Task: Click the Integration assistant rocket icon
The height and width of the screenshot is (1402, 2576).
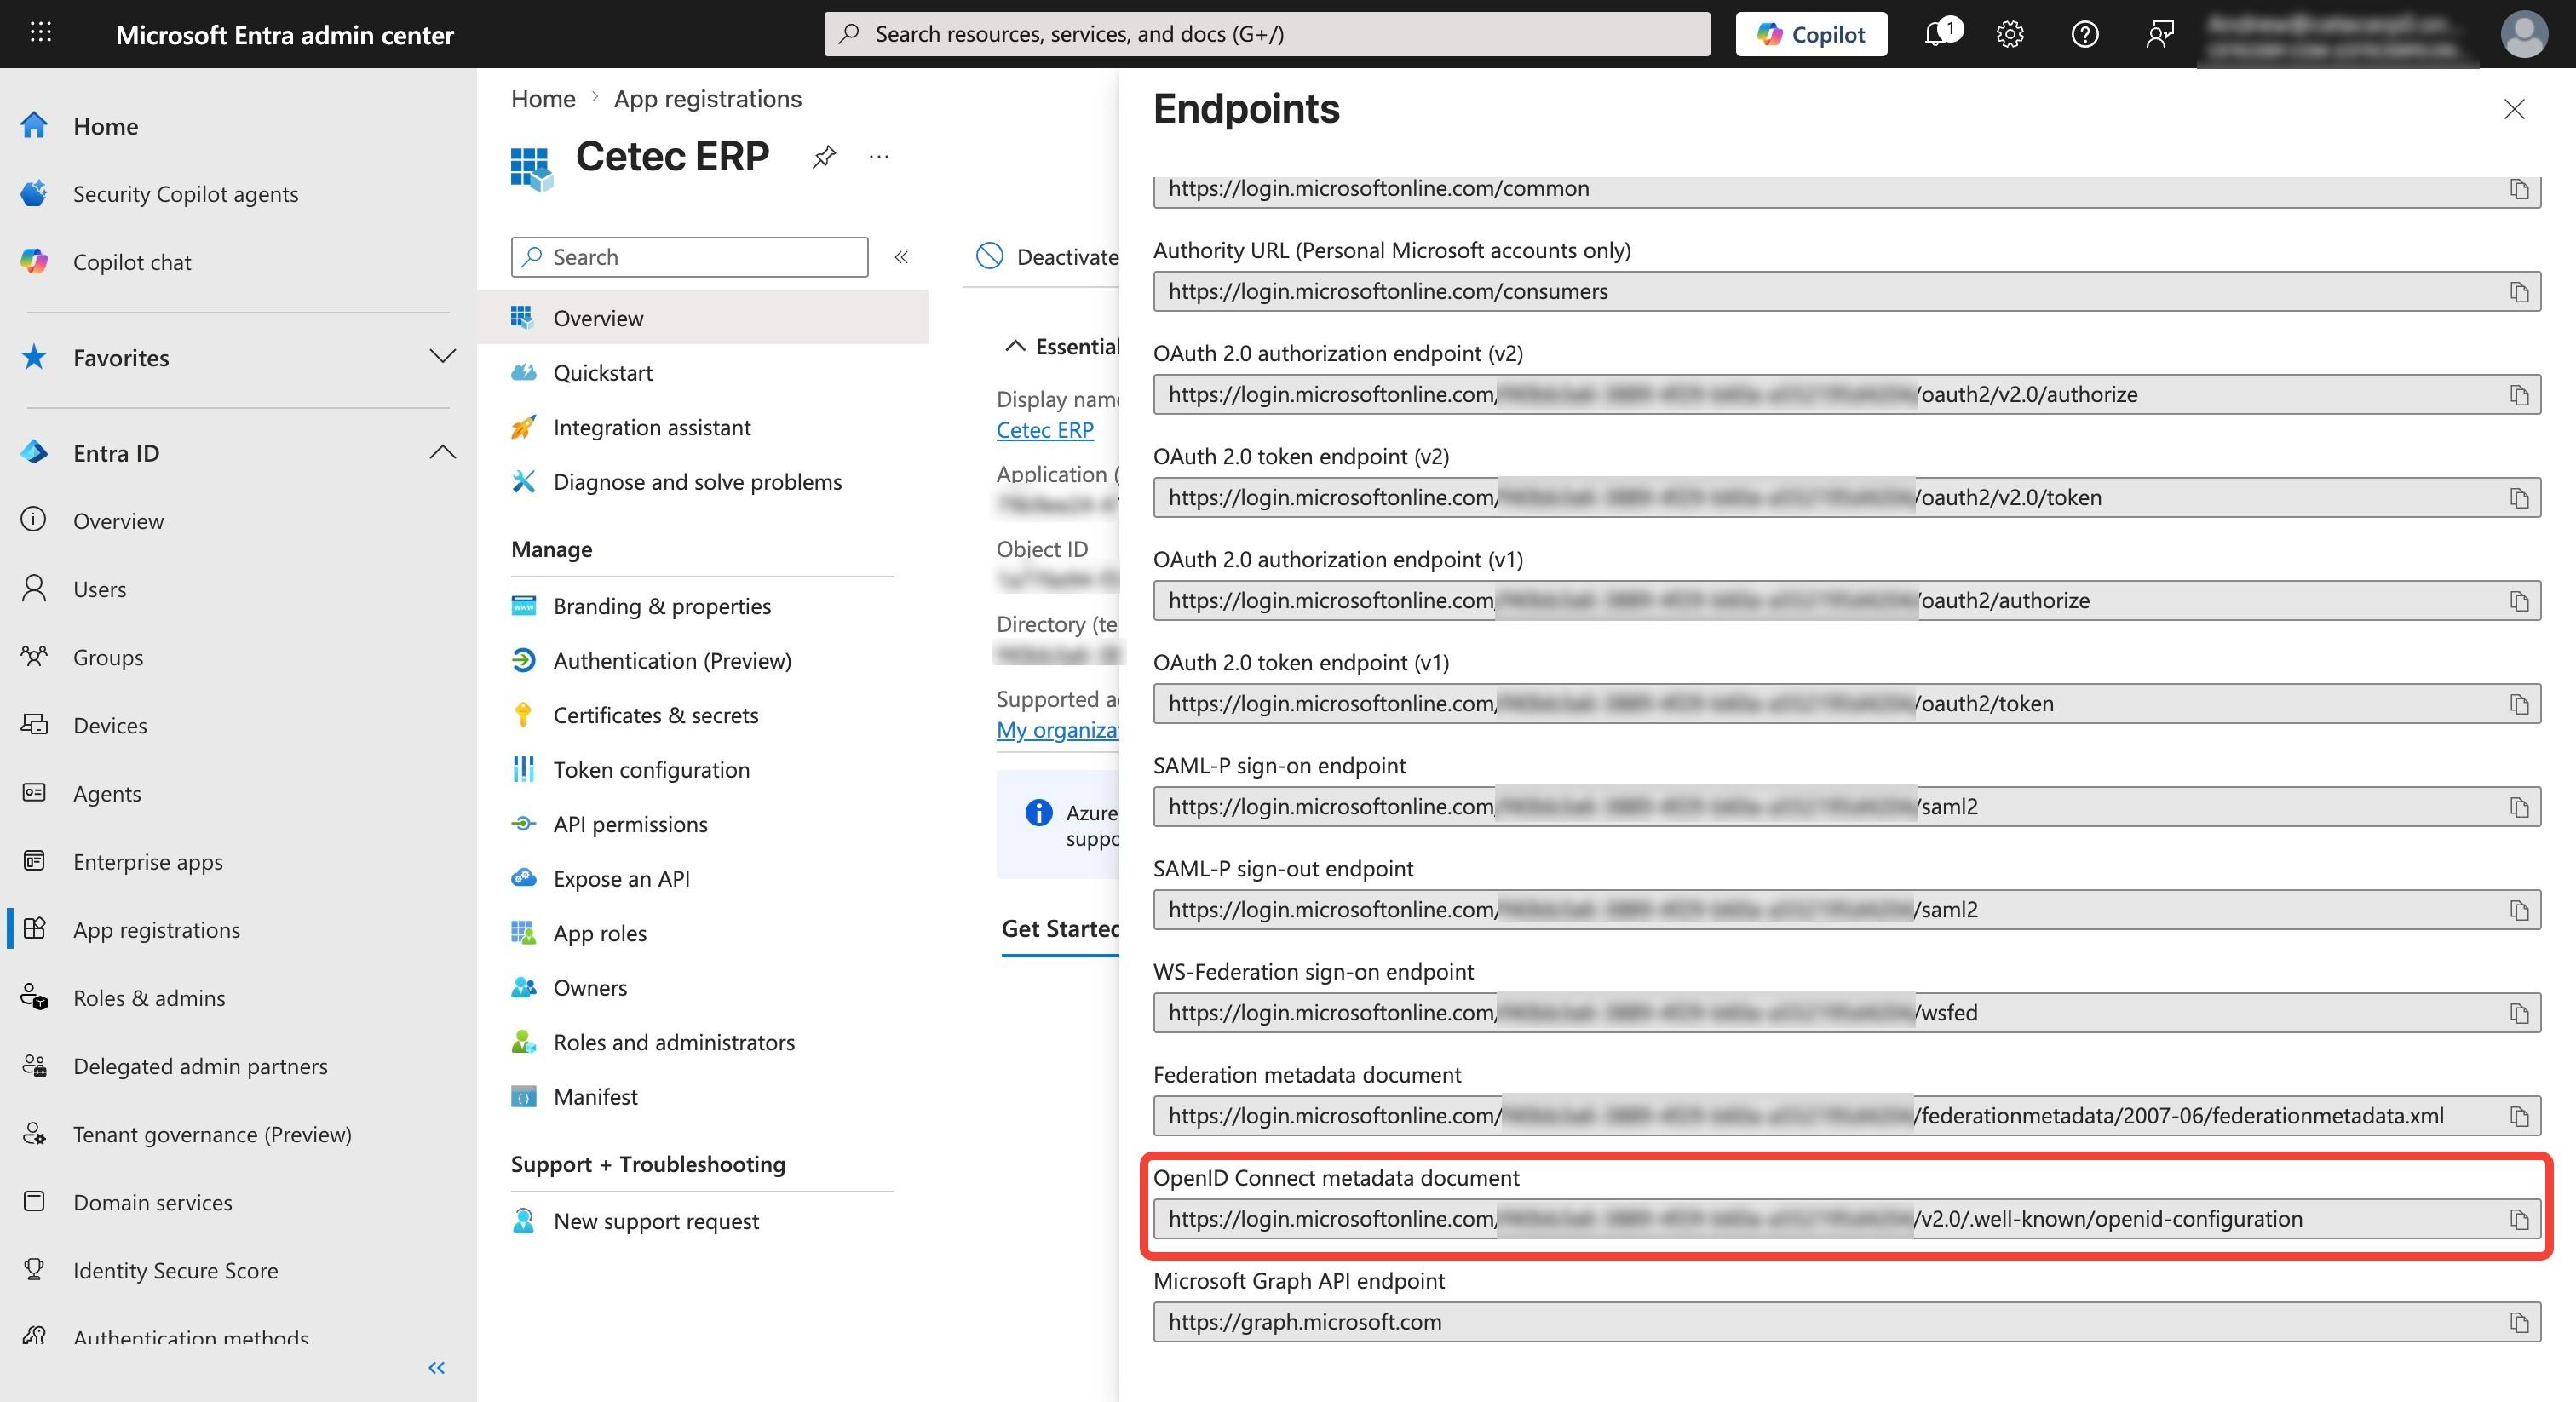Action: click(x=523, y=427)
